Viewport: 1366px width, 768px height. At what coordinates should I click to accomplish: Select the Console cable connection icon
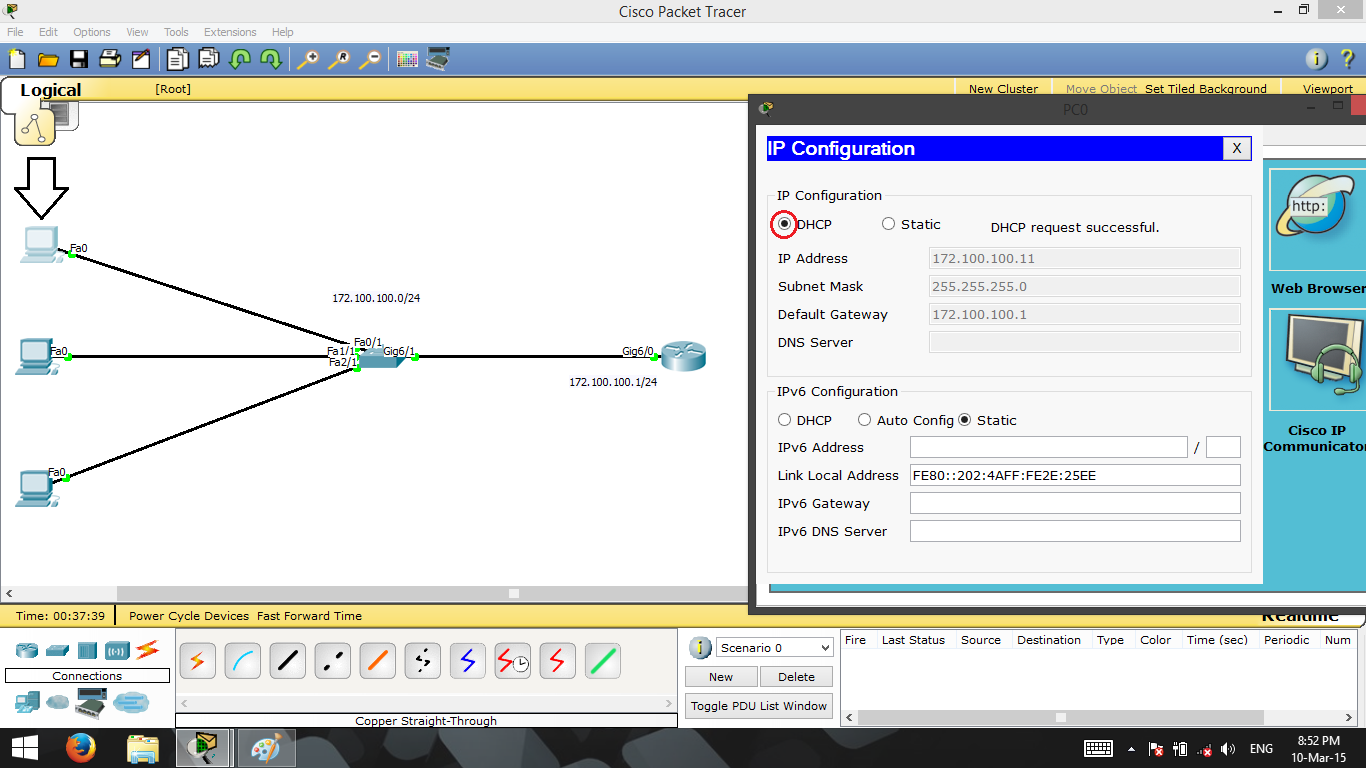(x=242, y=660)
